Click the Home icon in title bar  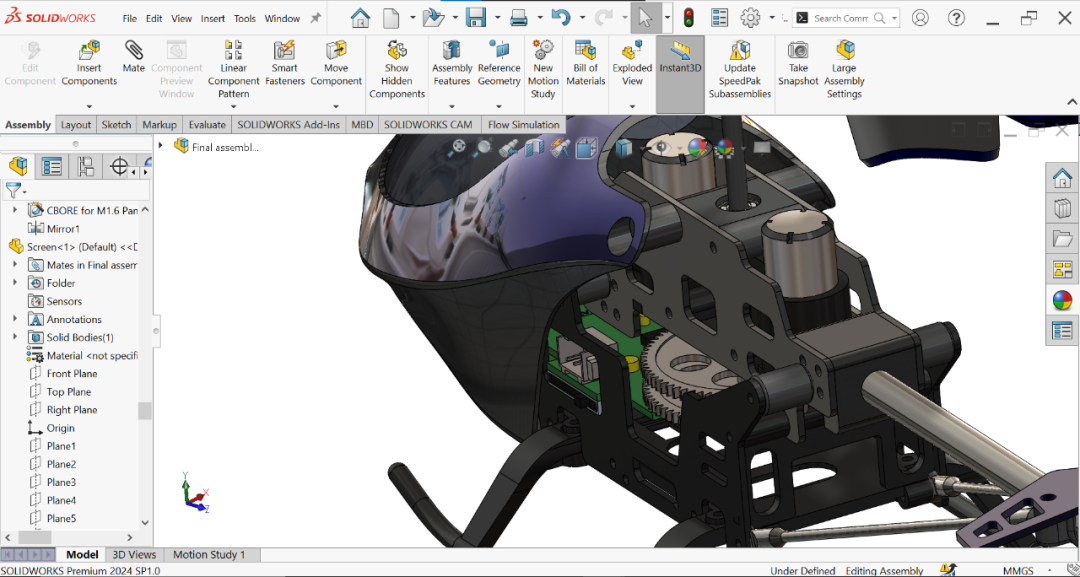tap(360, 18)
